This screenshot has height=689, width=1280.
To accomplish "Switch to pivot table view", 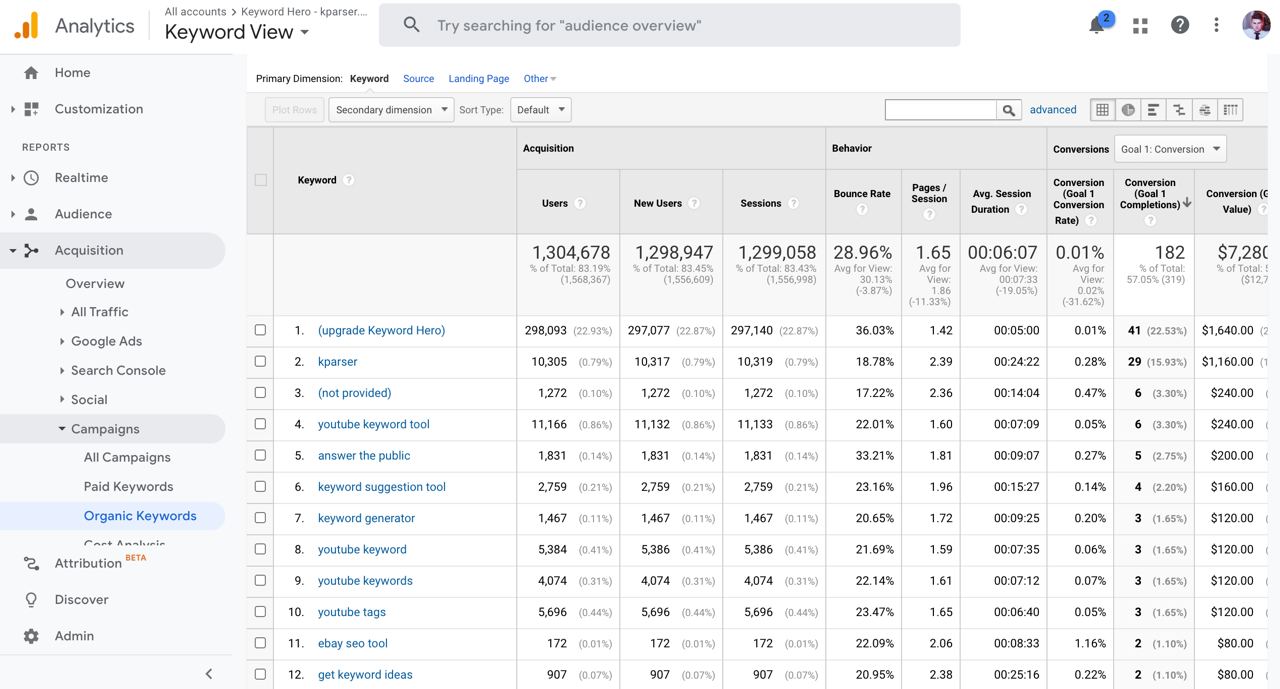I will click(1230, 110).
